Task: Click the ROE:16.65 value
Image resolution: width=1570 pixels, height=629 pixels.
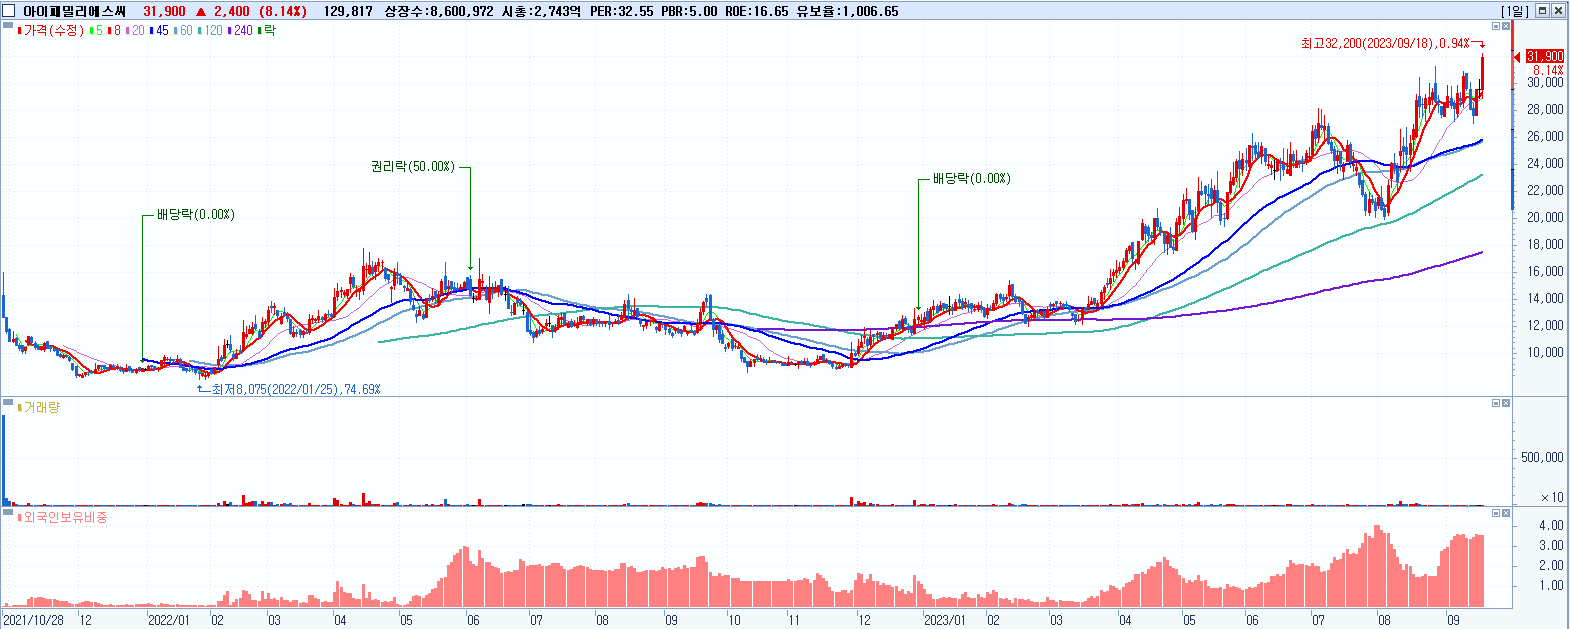Action: click(x=756, y=11)
